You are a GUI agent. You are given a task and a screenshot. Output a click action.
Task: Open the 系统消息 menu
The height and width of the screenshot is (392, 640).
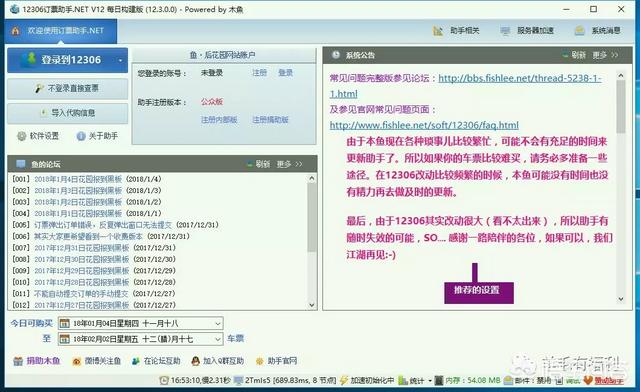coord(598,31)
